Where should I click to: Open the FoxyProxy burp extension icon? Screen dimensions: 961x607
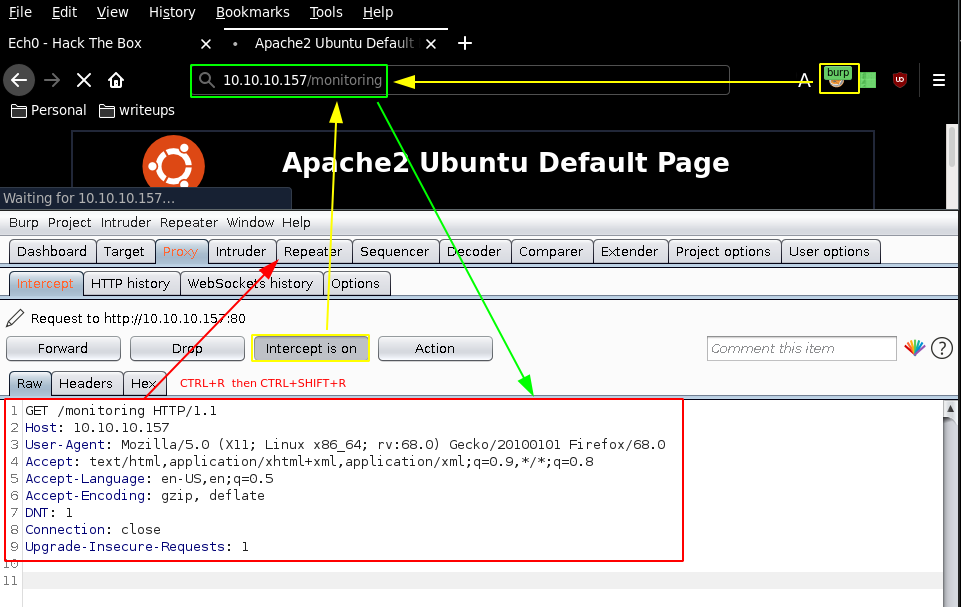[838, 78]
